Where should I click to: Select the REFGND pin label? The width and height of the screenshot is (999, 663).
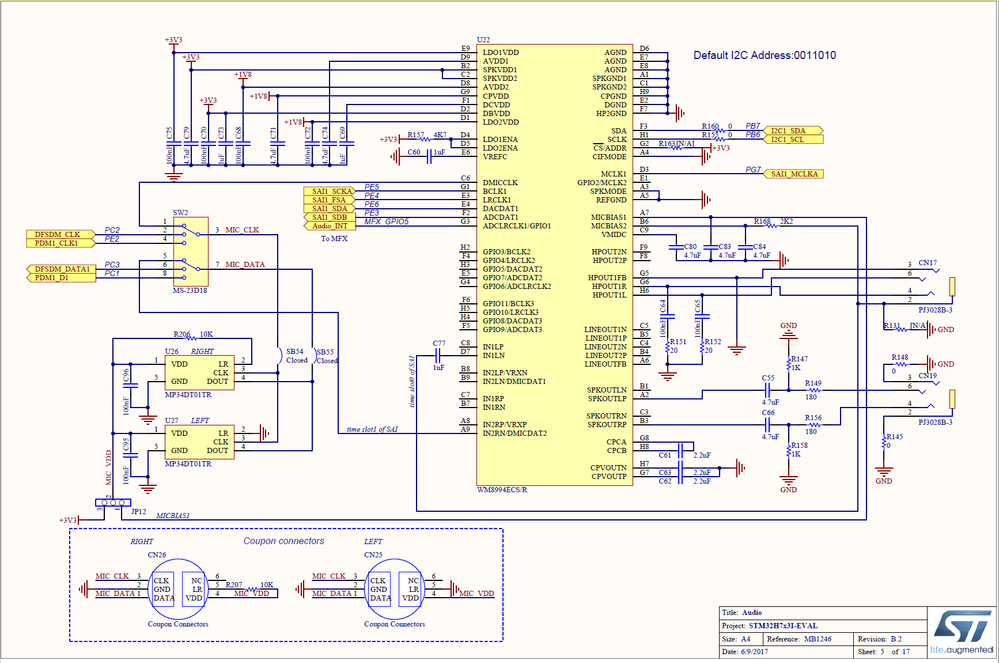(x=610, y=200)
